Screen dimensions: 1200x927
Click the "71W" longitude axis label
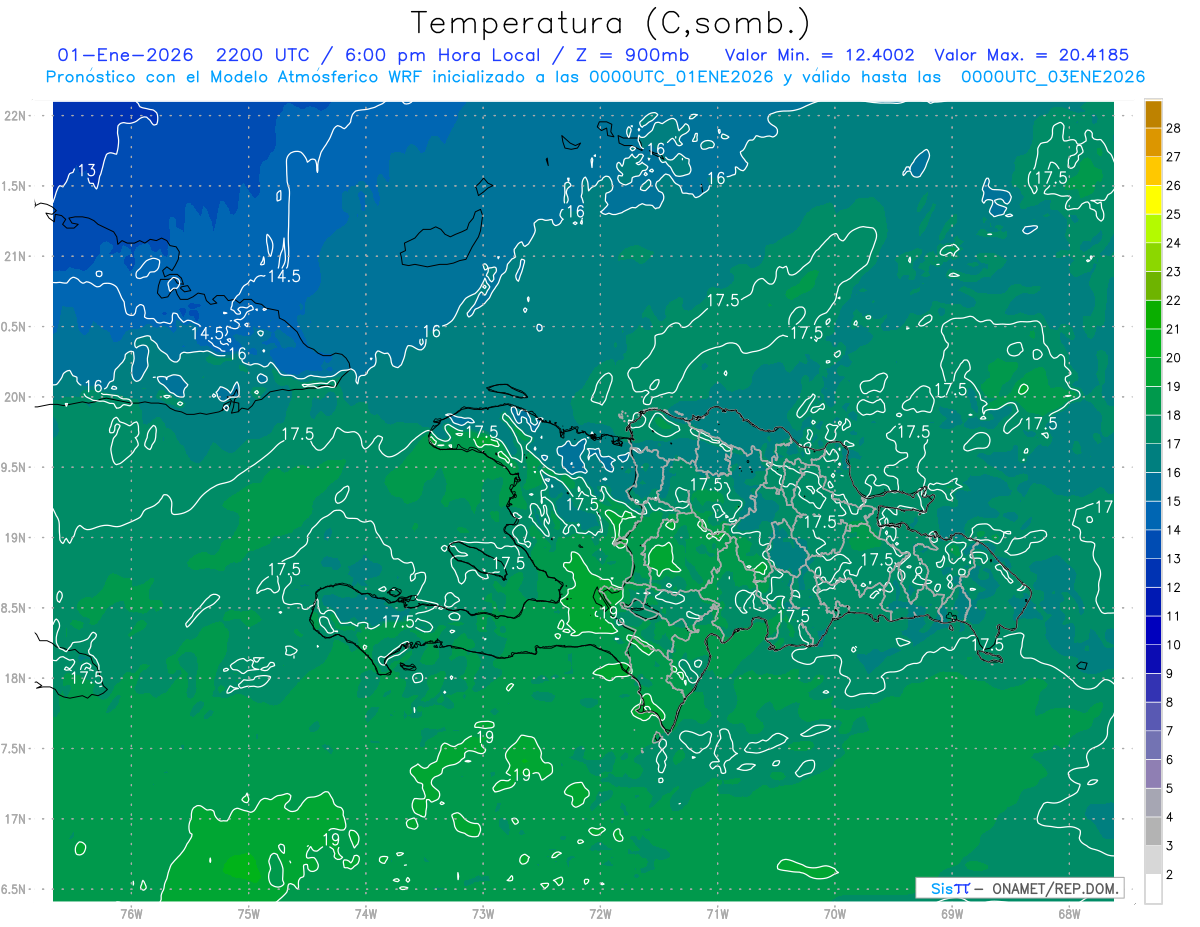(717, 914)
